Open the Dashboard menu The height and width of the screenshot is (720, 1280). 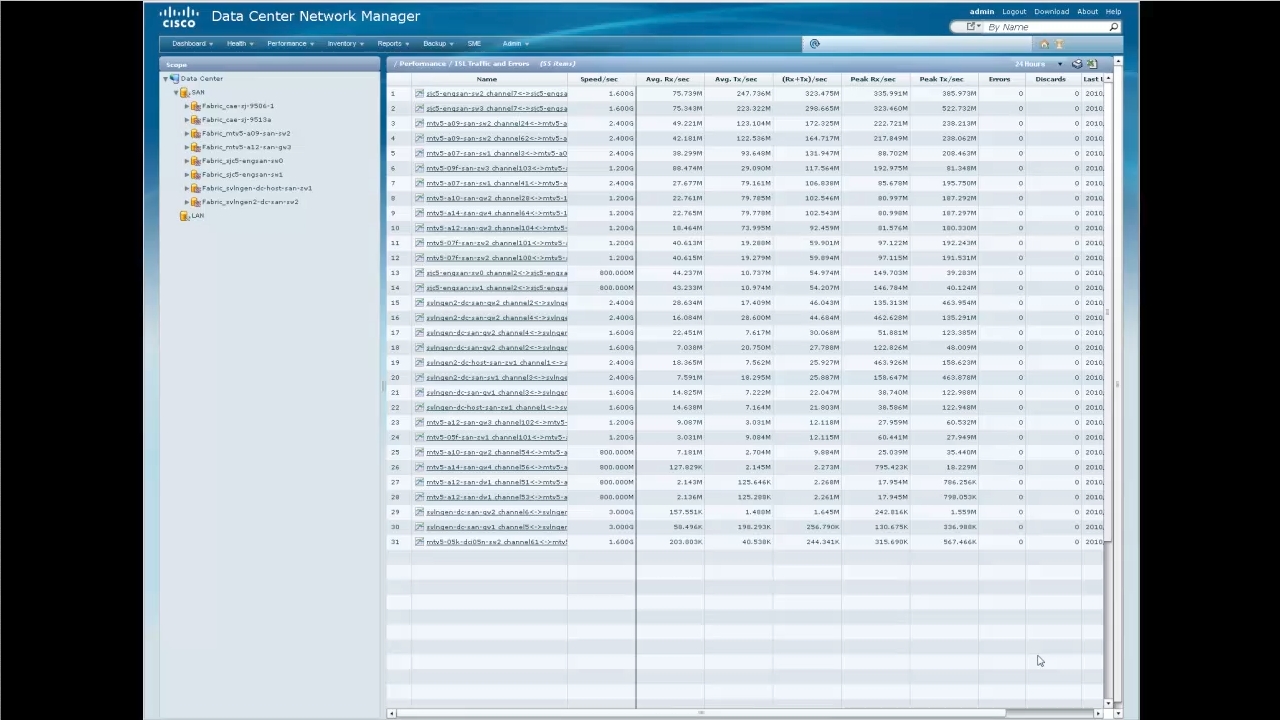coord(192,43)
